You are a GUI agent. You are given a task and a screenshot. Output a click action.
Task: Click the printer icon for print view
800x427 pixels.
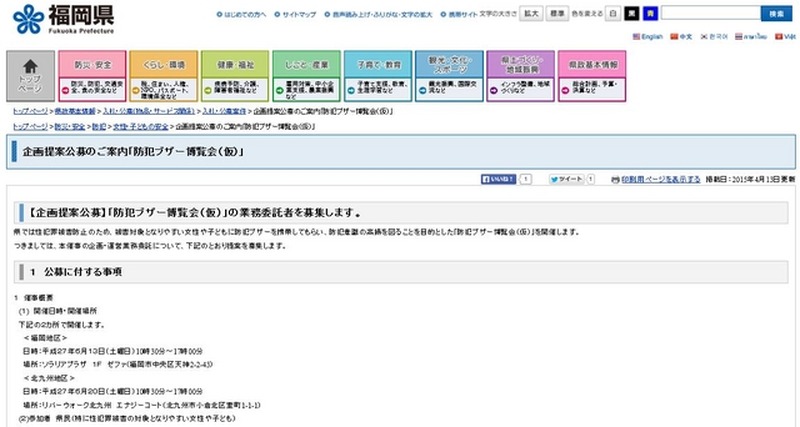617,179
